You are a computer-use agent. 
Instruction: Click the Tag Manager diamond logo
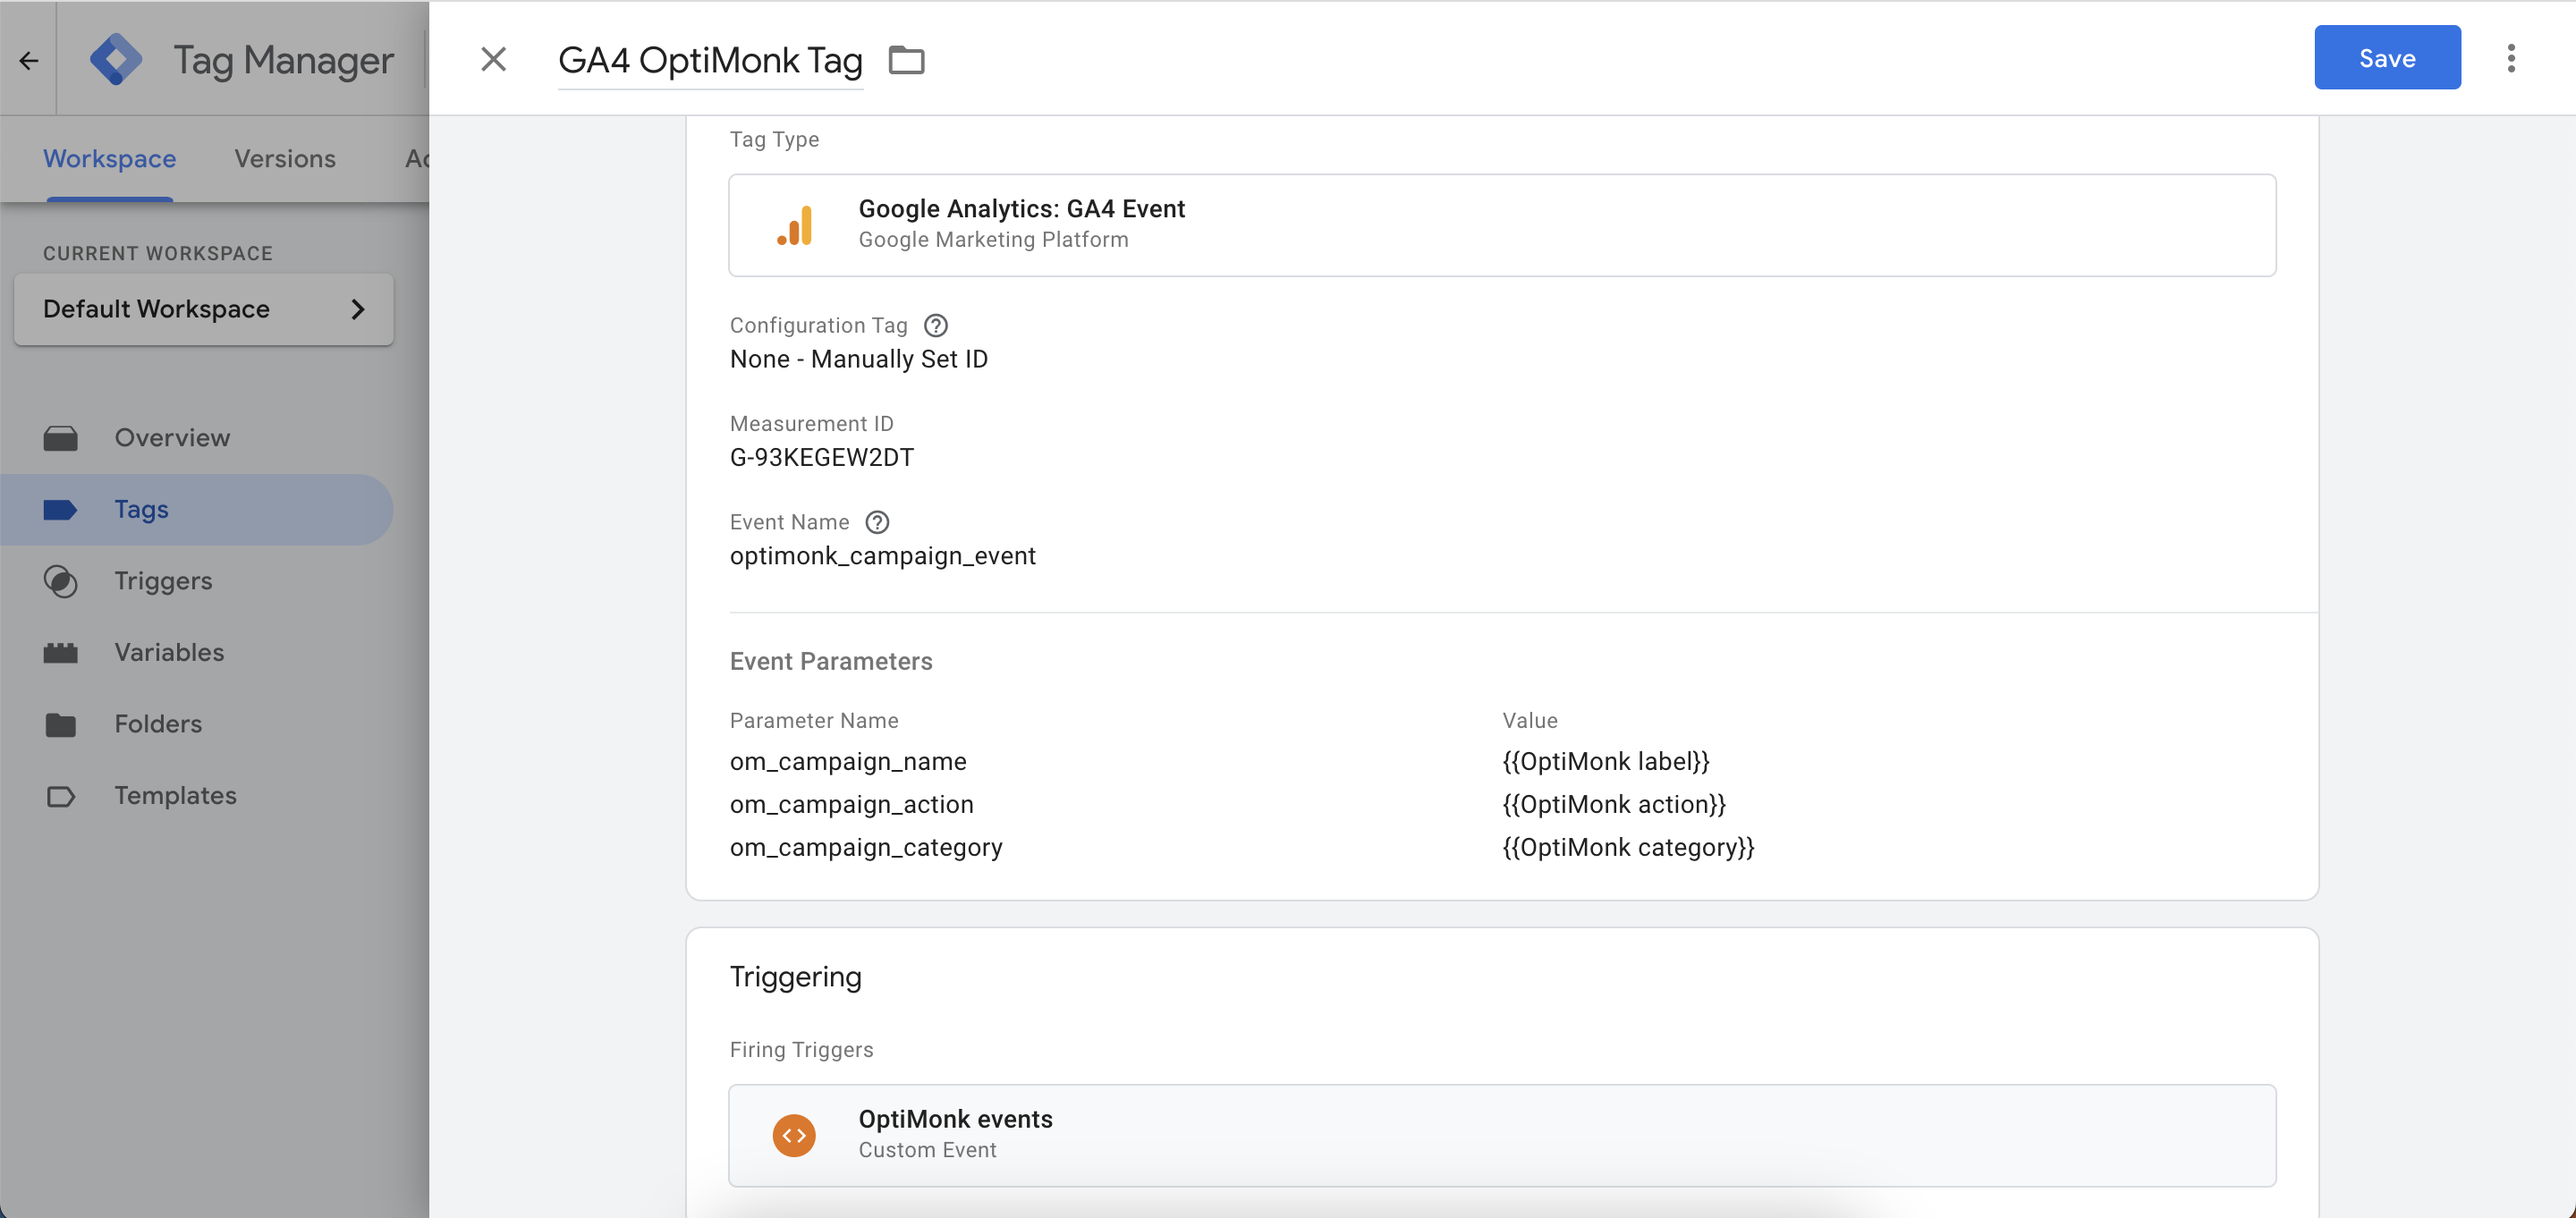[x=116, y=60]
